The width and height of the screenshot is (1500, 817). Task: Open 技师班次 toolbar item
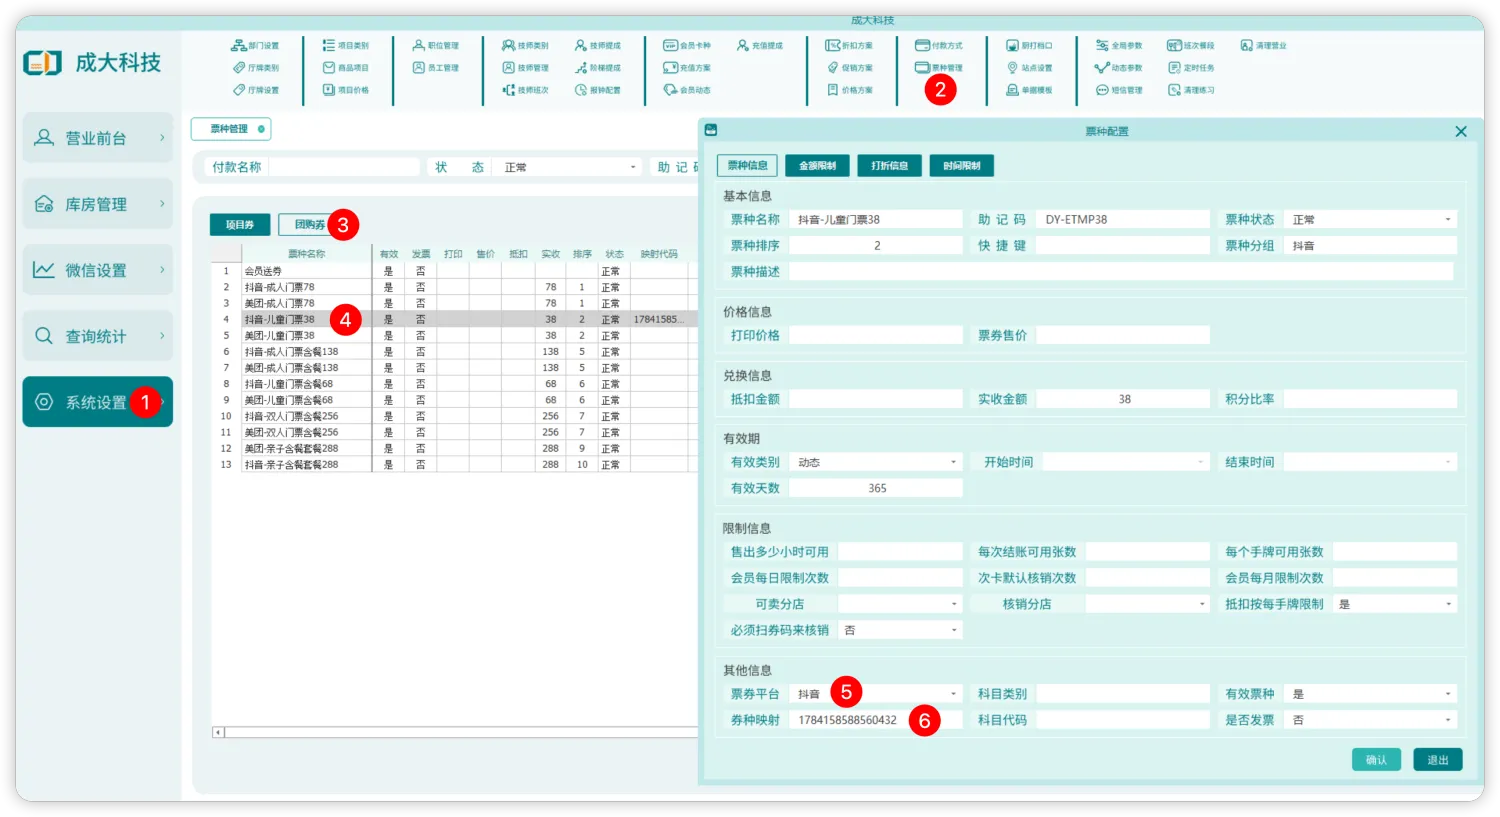coord(525,90)
